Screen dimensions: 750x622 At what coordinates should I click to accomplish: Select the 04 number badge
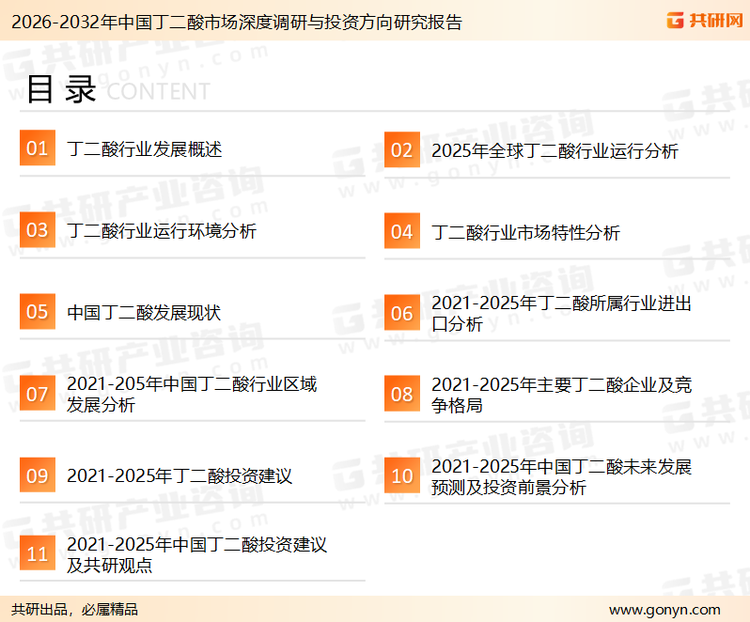[x=401, y=232]
